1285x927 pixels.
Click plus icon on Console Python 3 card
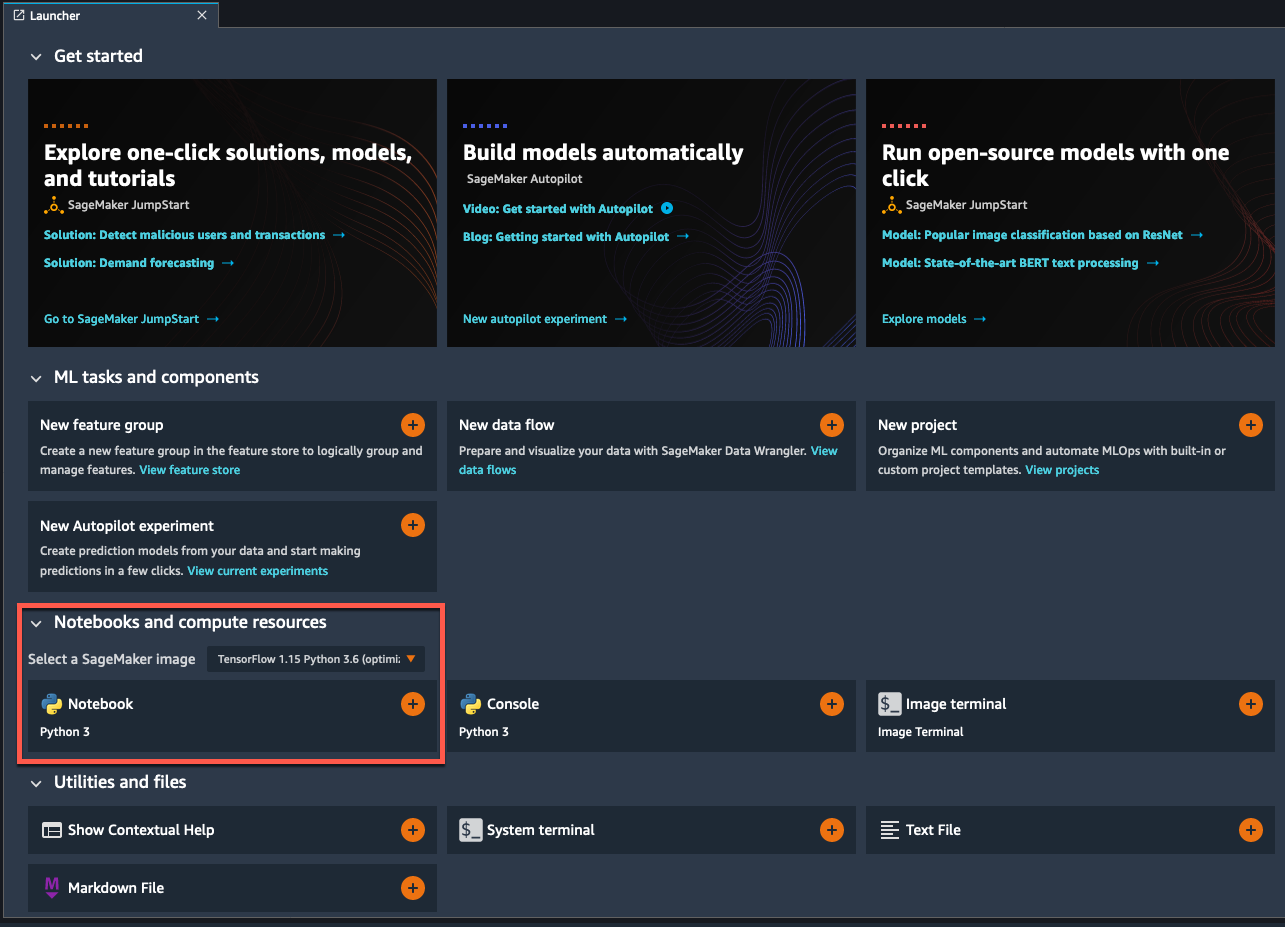pyautogui.click(x=832, y=704)
